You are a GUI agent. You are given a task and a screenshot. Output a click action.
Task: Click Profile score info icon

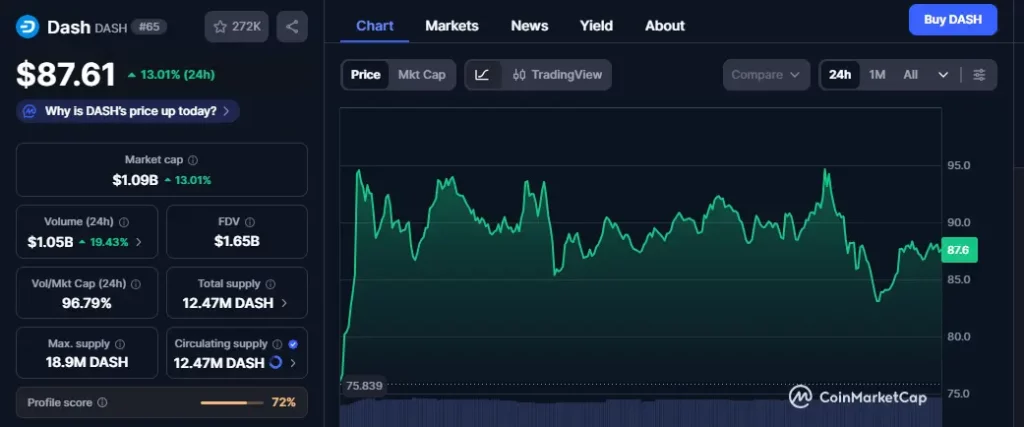pyautogui.click(x=102, y=403)
